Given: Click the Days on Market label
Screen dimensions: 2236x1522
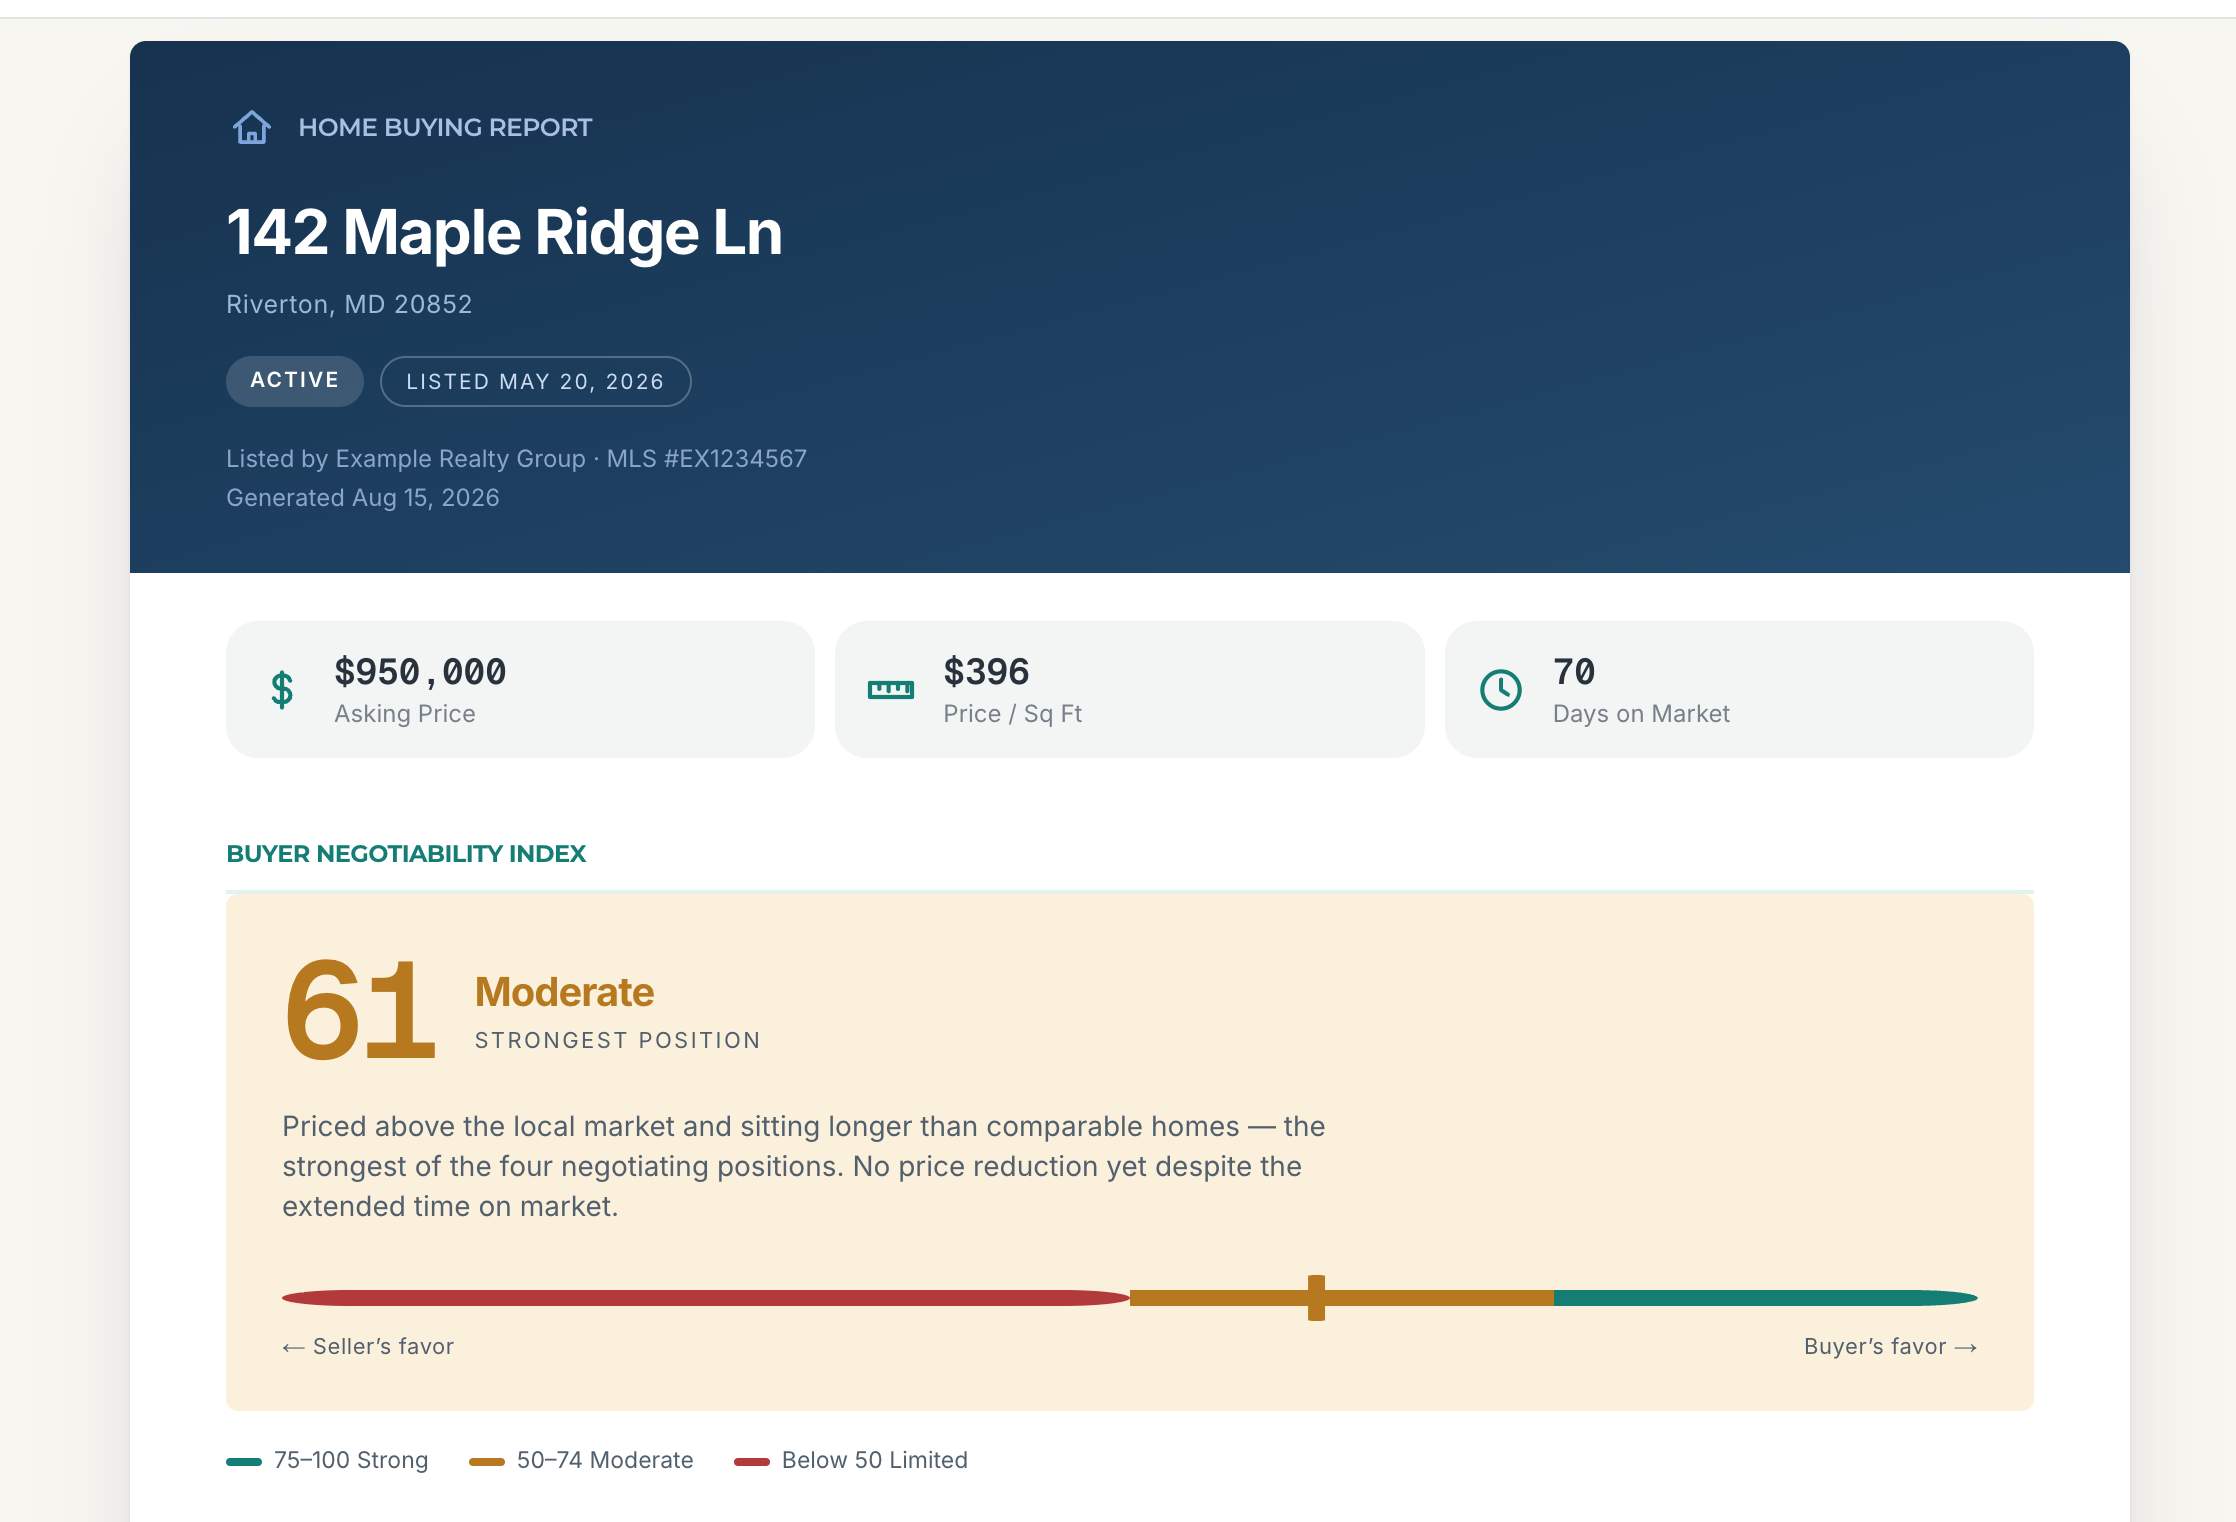Looking at the screenshot, I should click(x=1641, y=713).
